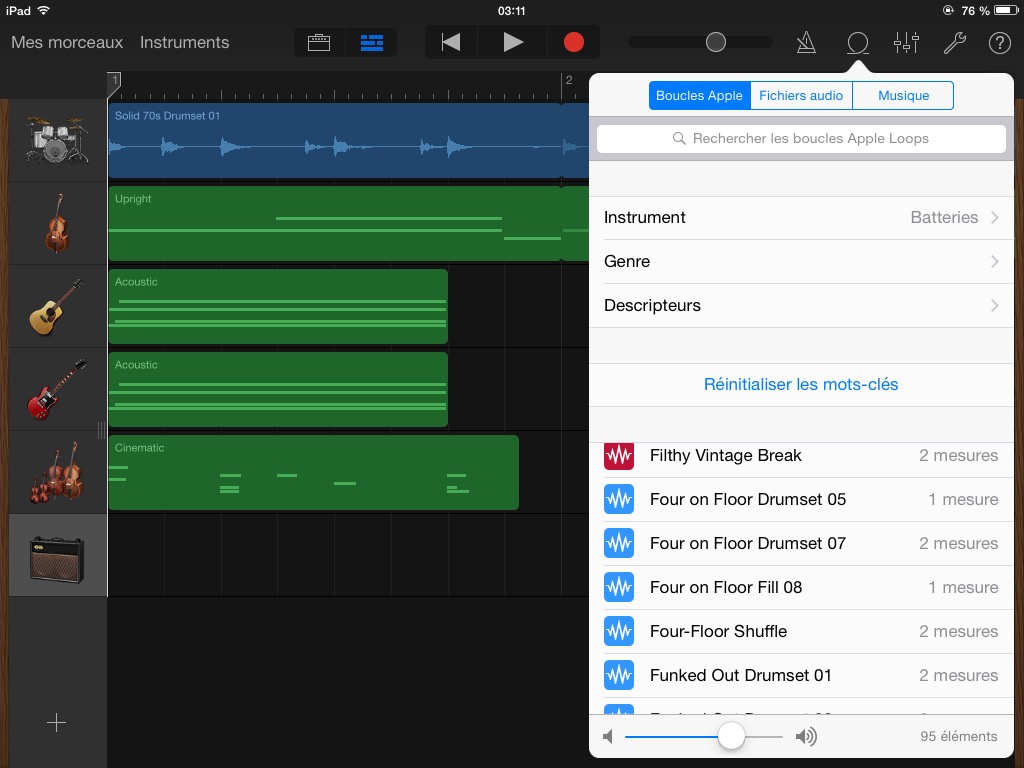
Task: Preview Four on Floor Drumset 05 icon
Action: [618, 500]
